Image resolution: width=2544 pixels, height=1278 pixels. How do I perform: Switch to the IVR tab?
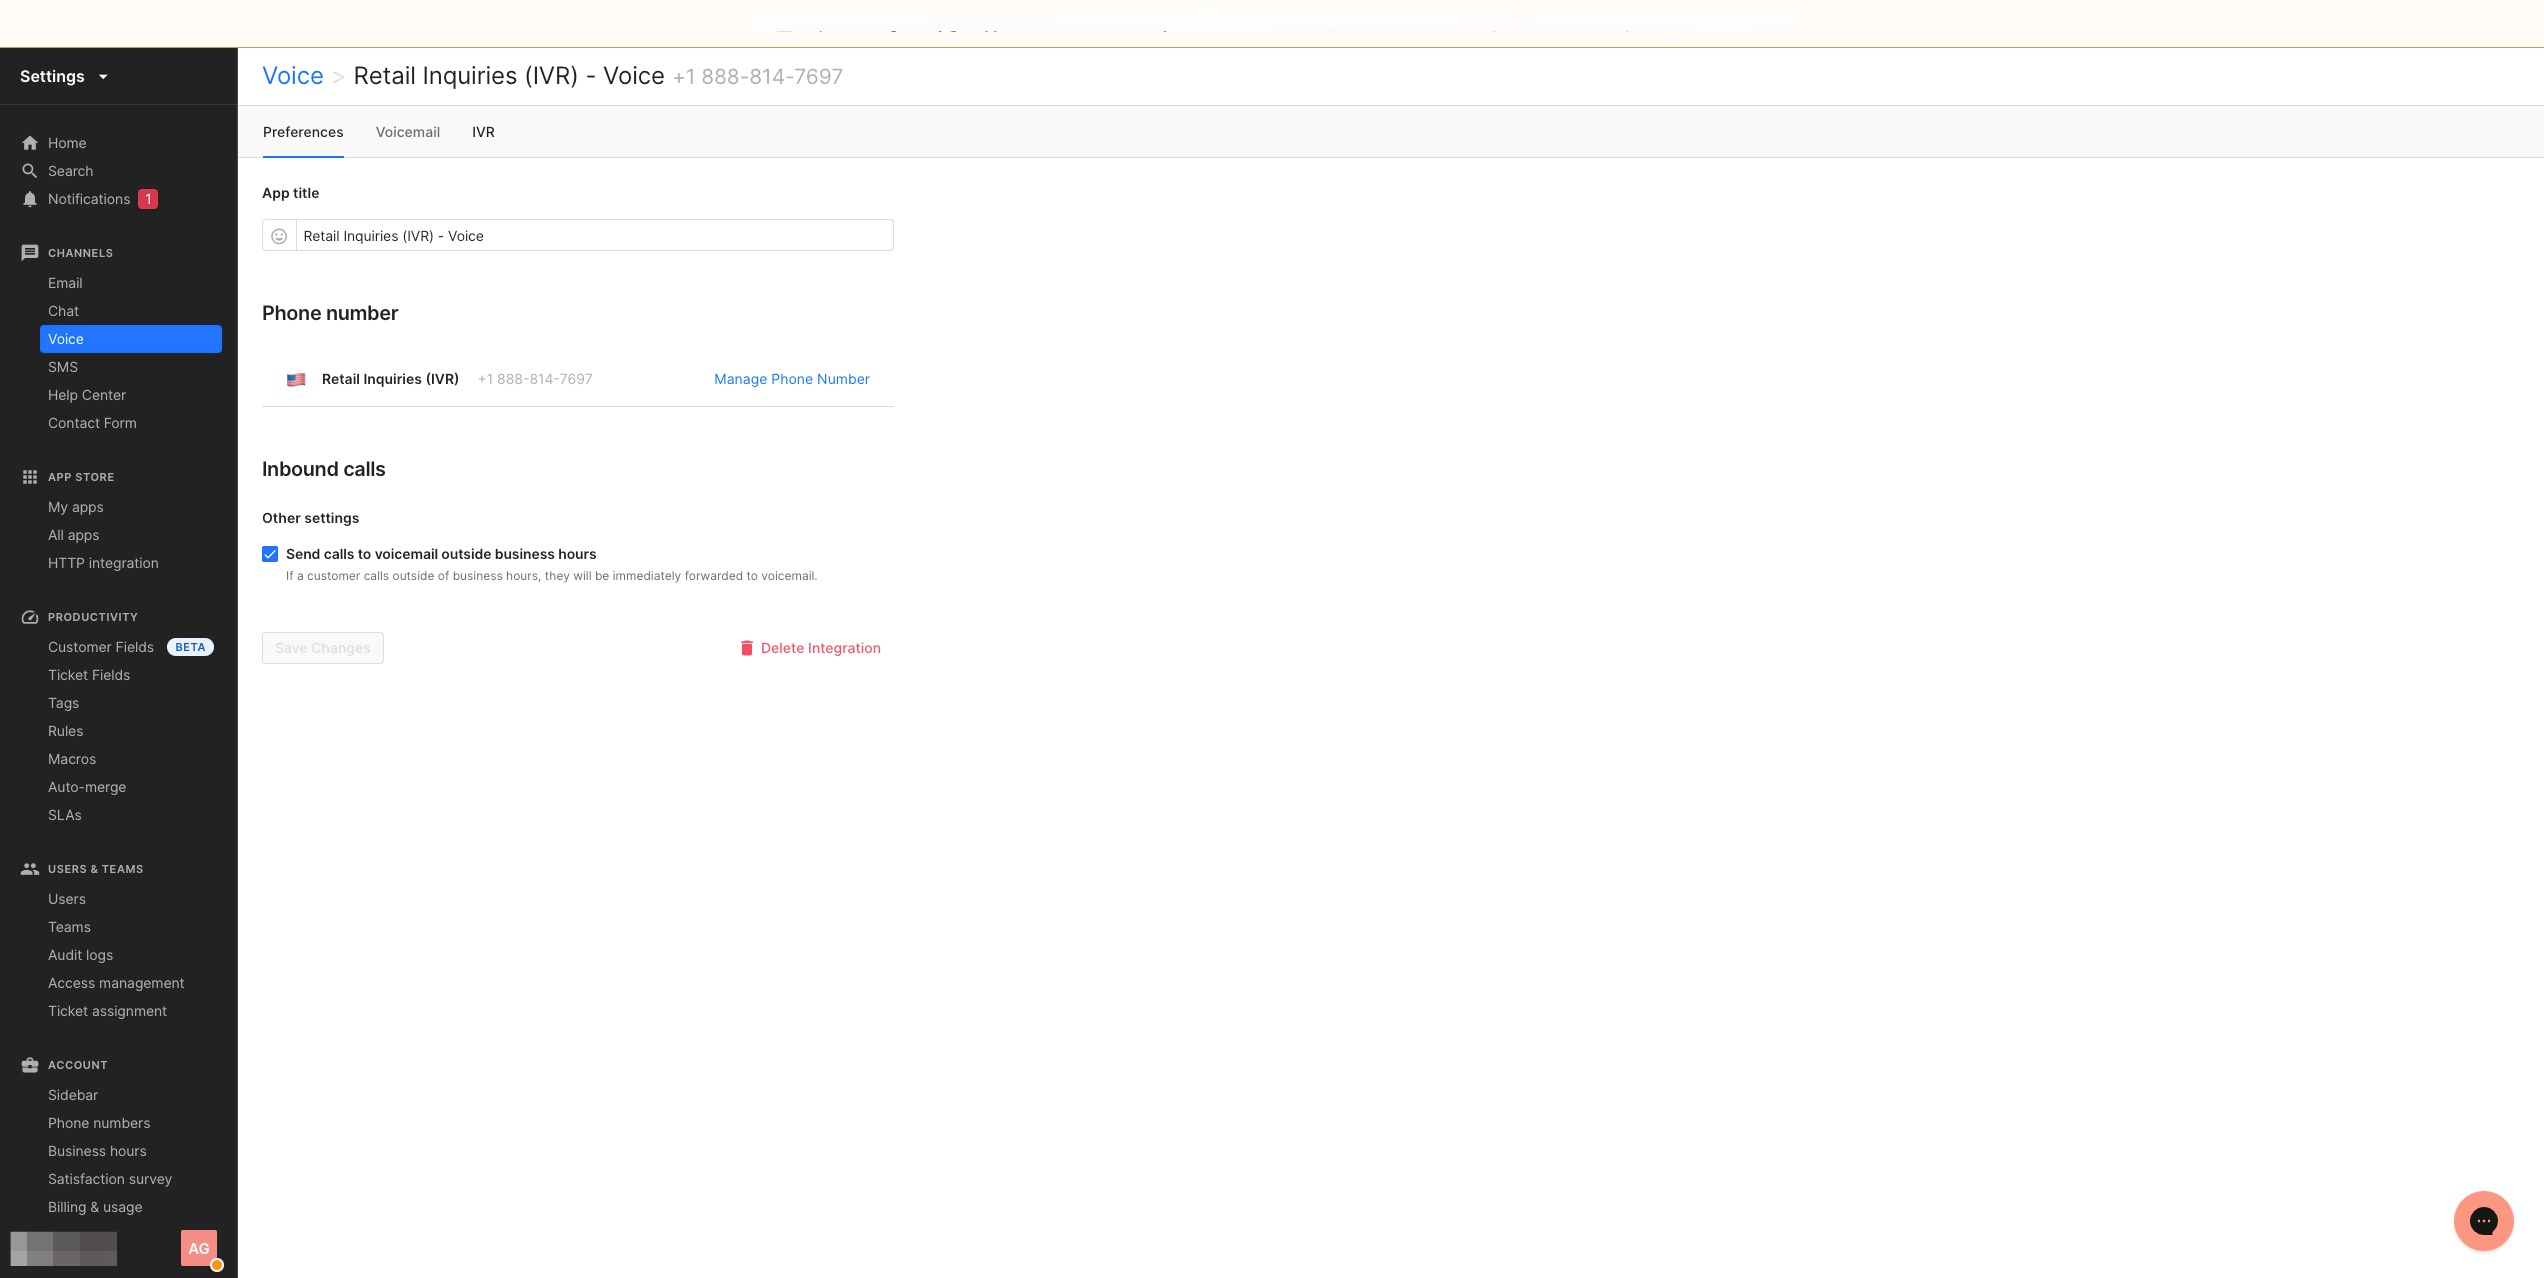click(483, 132)
